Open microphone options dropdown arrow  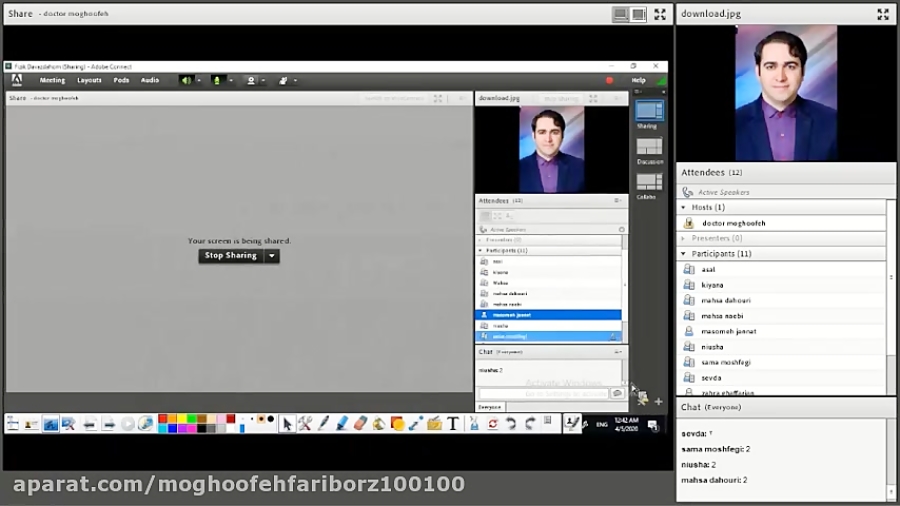click(231, 80)
